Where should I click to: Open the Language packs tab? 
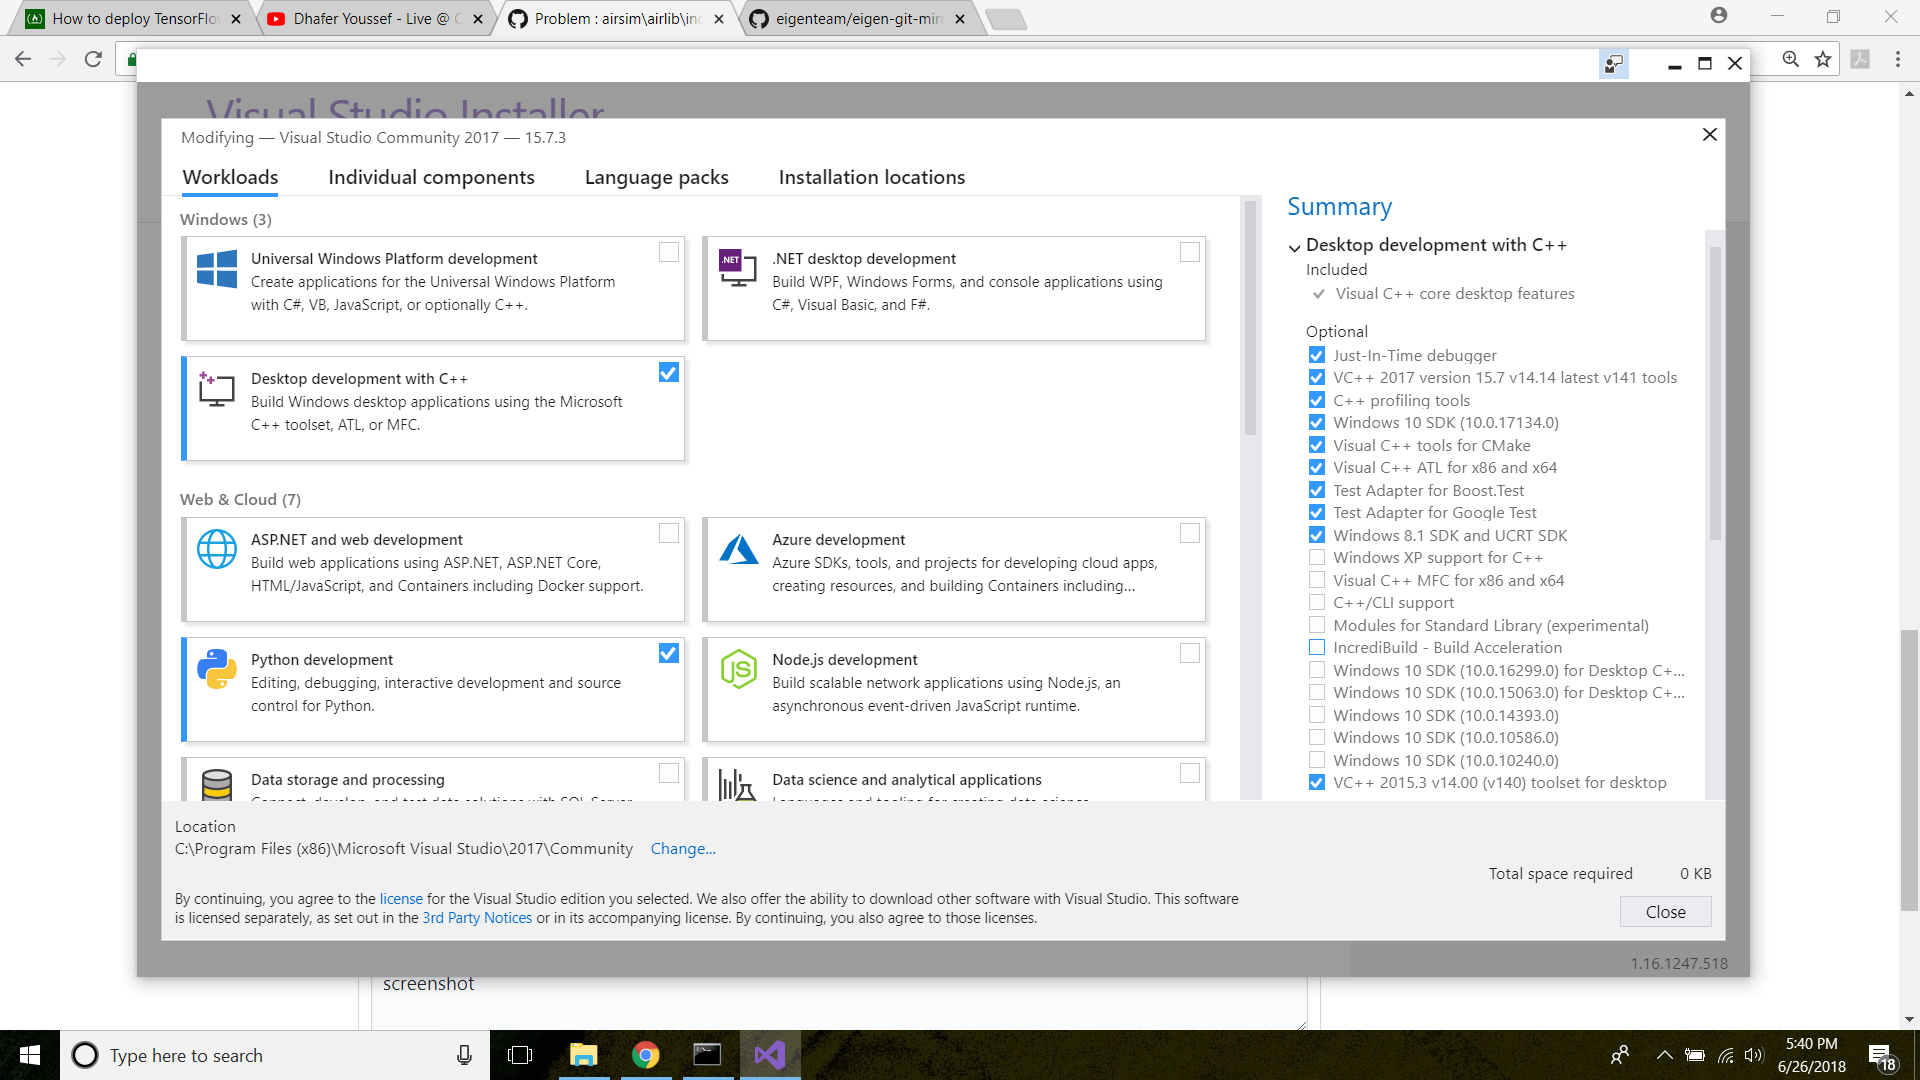(x=655, y=177)
